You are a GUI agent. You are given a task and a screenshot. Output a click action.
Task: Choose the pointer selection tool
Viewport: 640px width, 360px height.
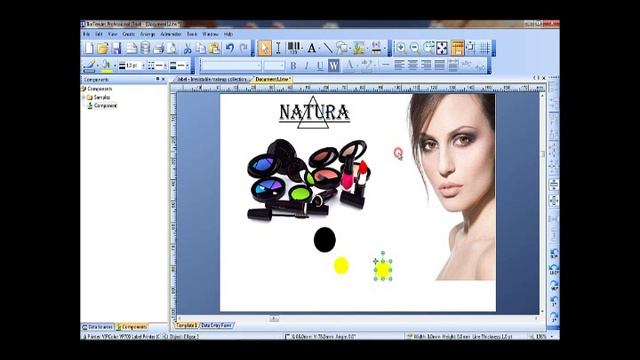[x=264, y=48]
